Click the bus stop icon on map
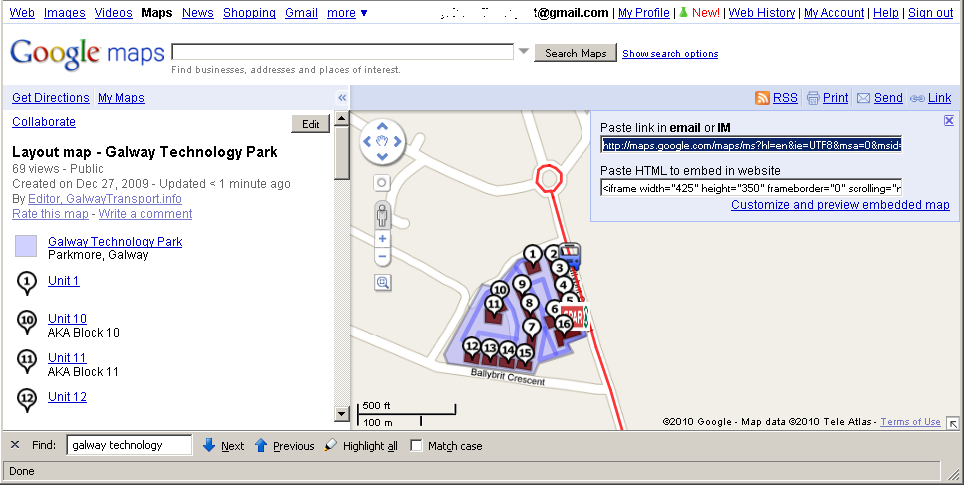967x486 pixels. coord(570,254)
